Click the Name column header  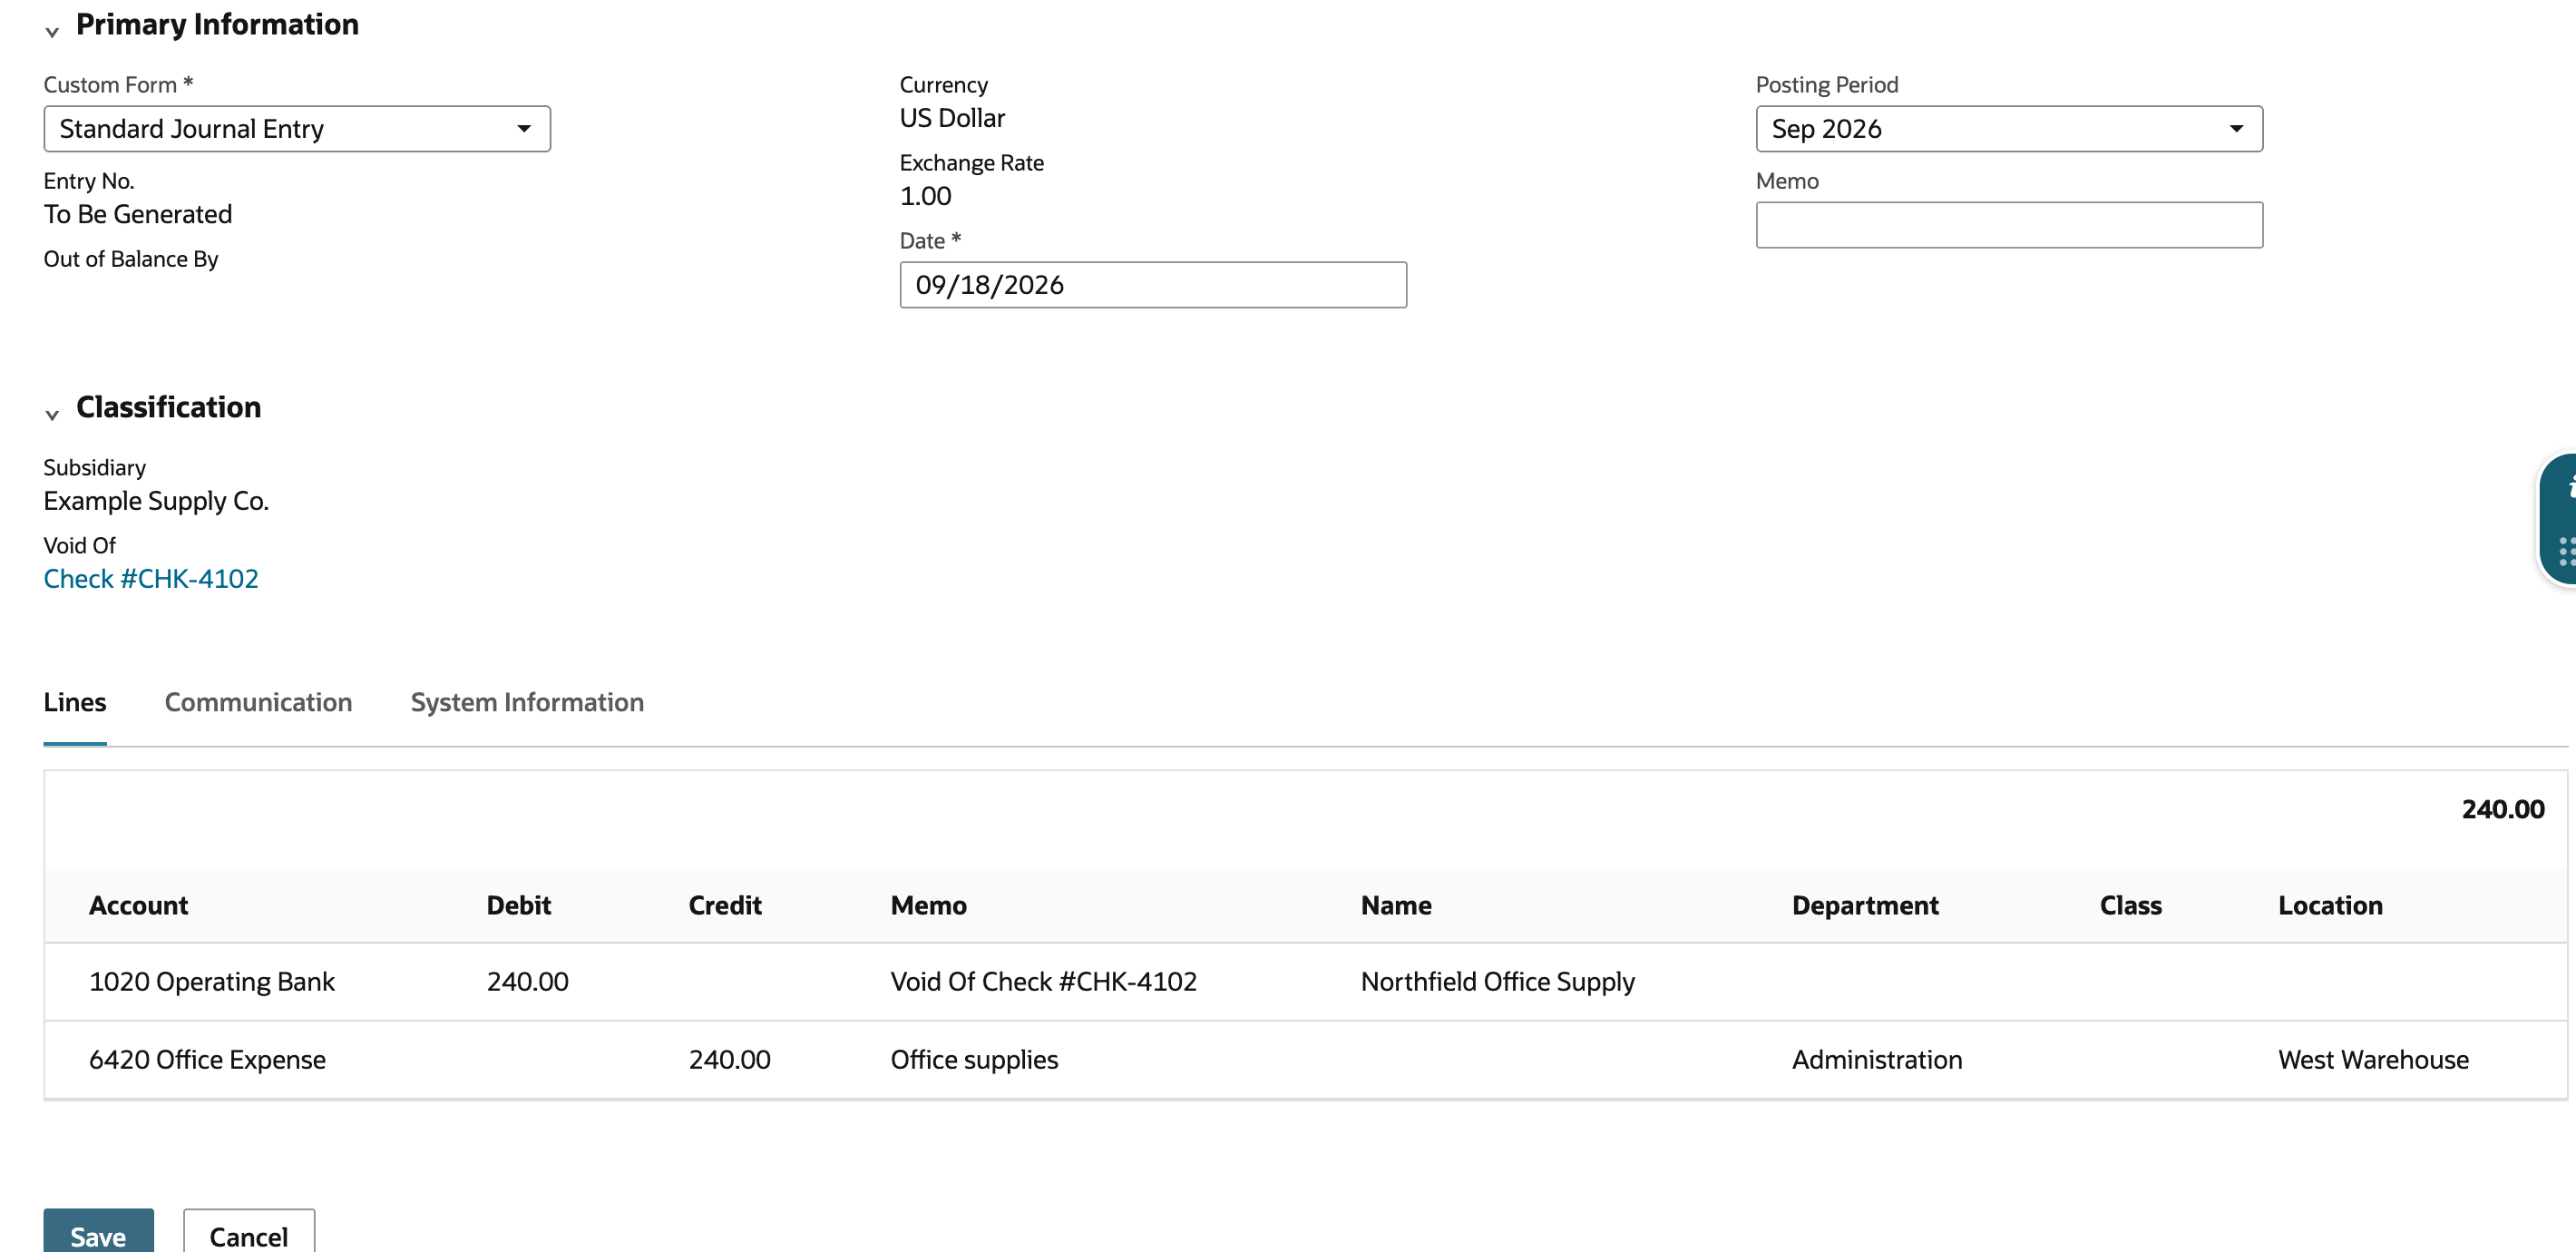tap(1396, 905)
